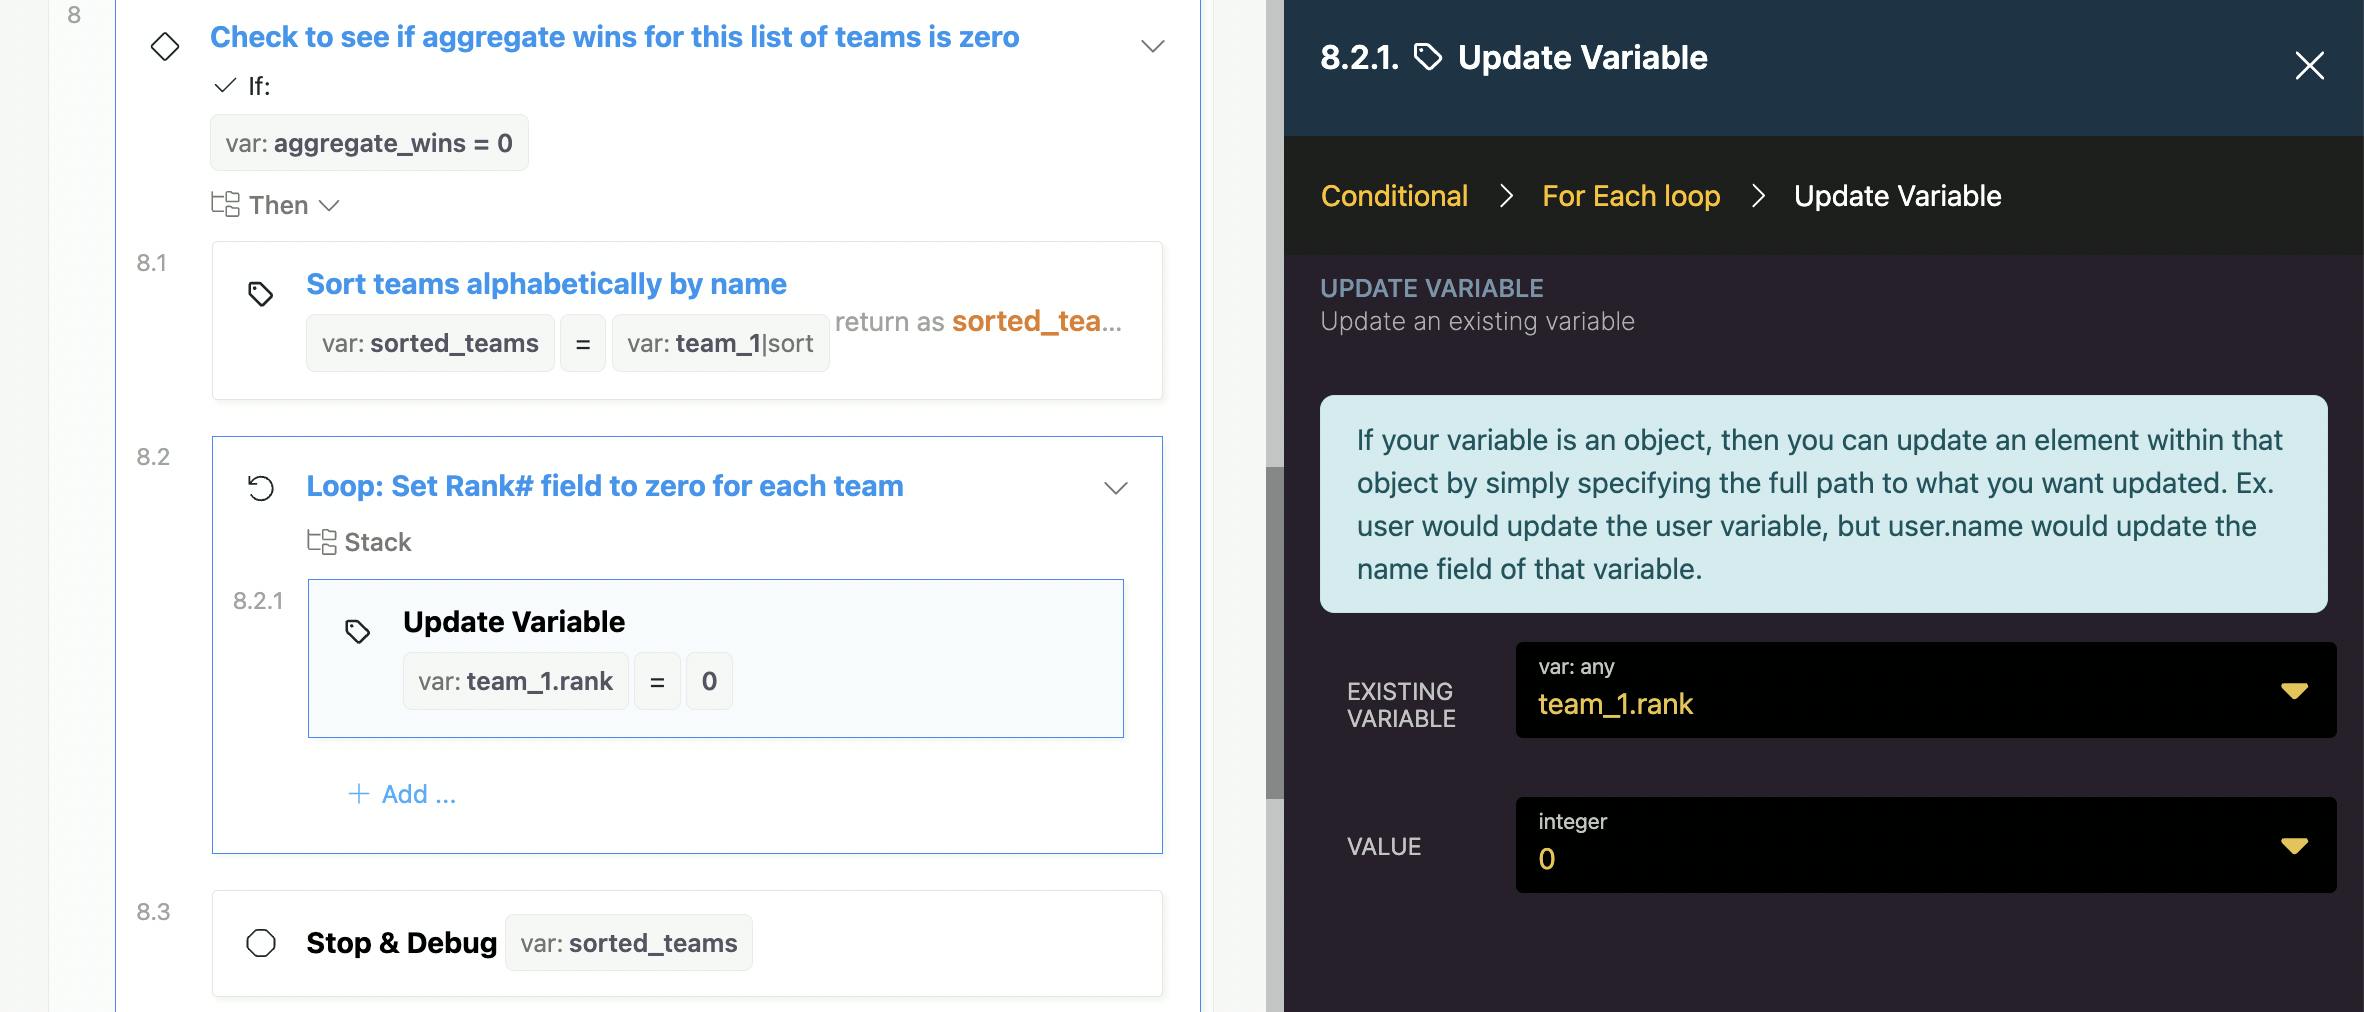The image size is (2364, 1012).
Task: Click the conditional diamond icon at step 8
Action: 165,46
